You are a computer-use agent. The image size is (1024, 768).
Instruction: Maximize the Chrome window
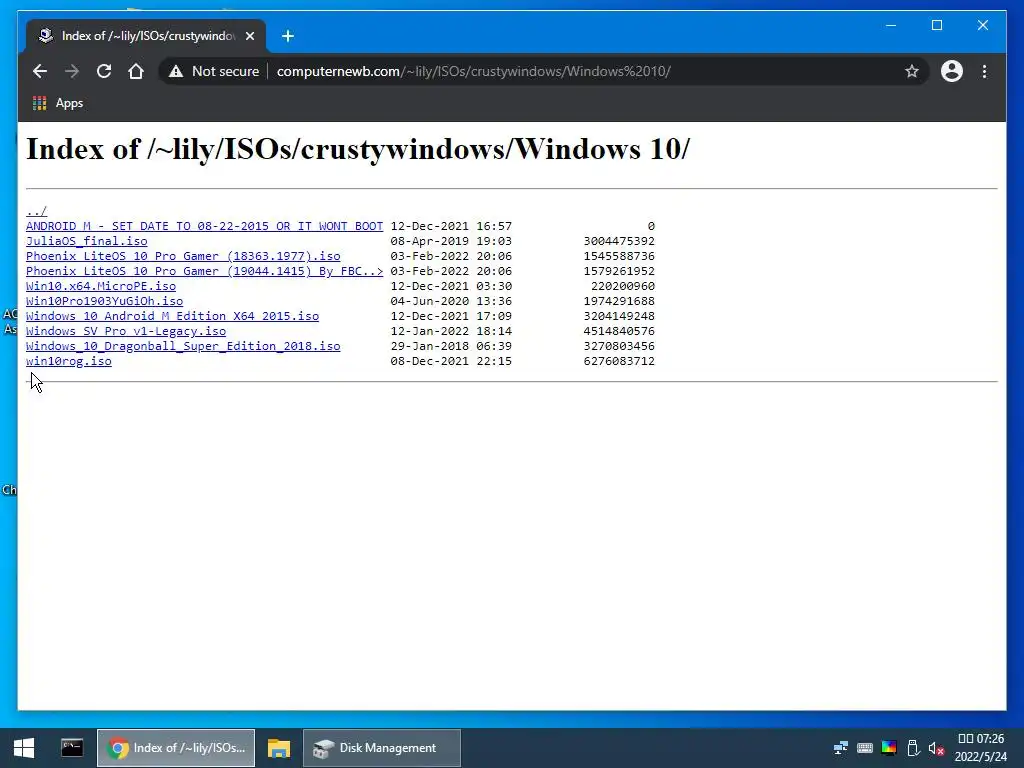936,25
